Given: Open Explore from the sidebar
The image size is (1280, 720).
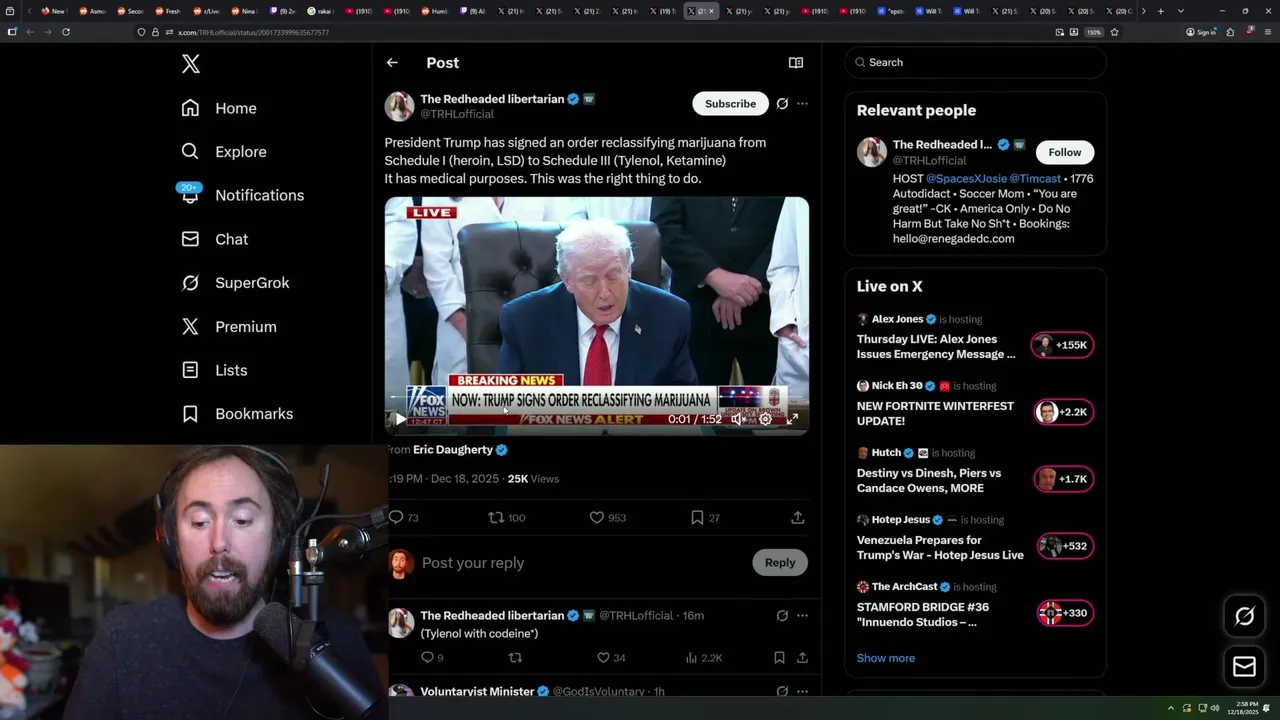Looking at the screenshot, I should pyautogui.click(x=224, y=152).
